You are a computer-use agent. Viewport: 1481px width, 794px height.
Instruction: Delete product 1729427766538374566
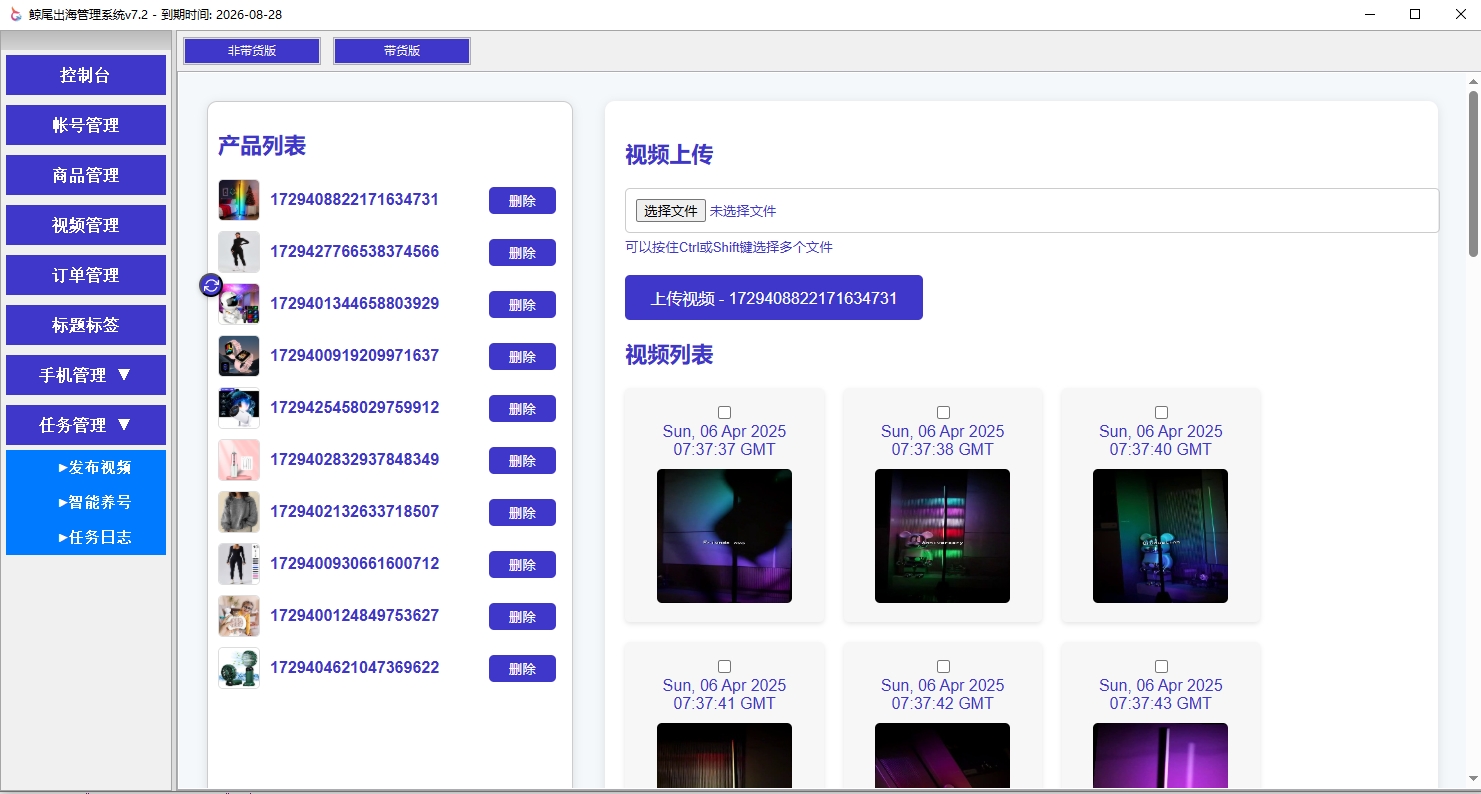click(x=522, y=253)
